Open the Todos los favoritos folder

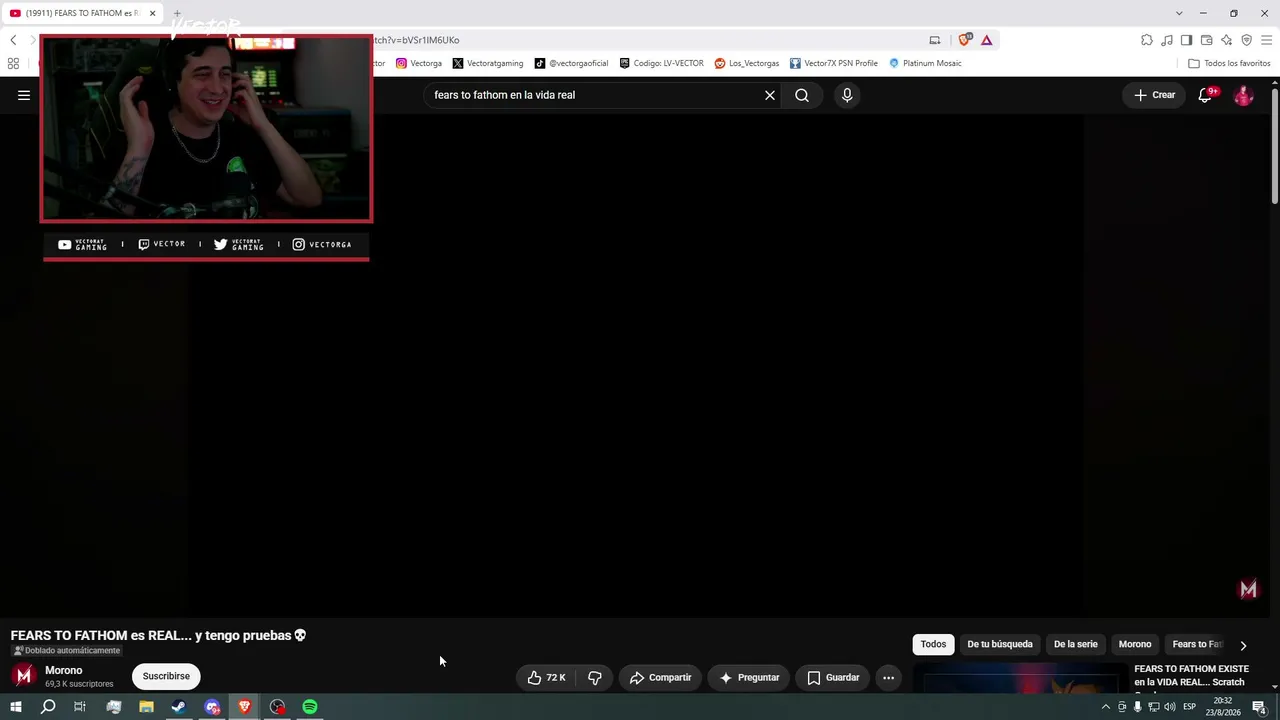1229,63
